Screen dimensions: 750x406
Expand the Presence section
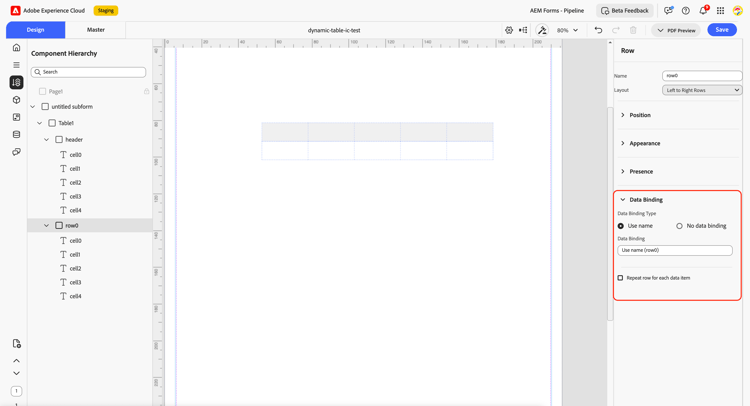(622, 171)
